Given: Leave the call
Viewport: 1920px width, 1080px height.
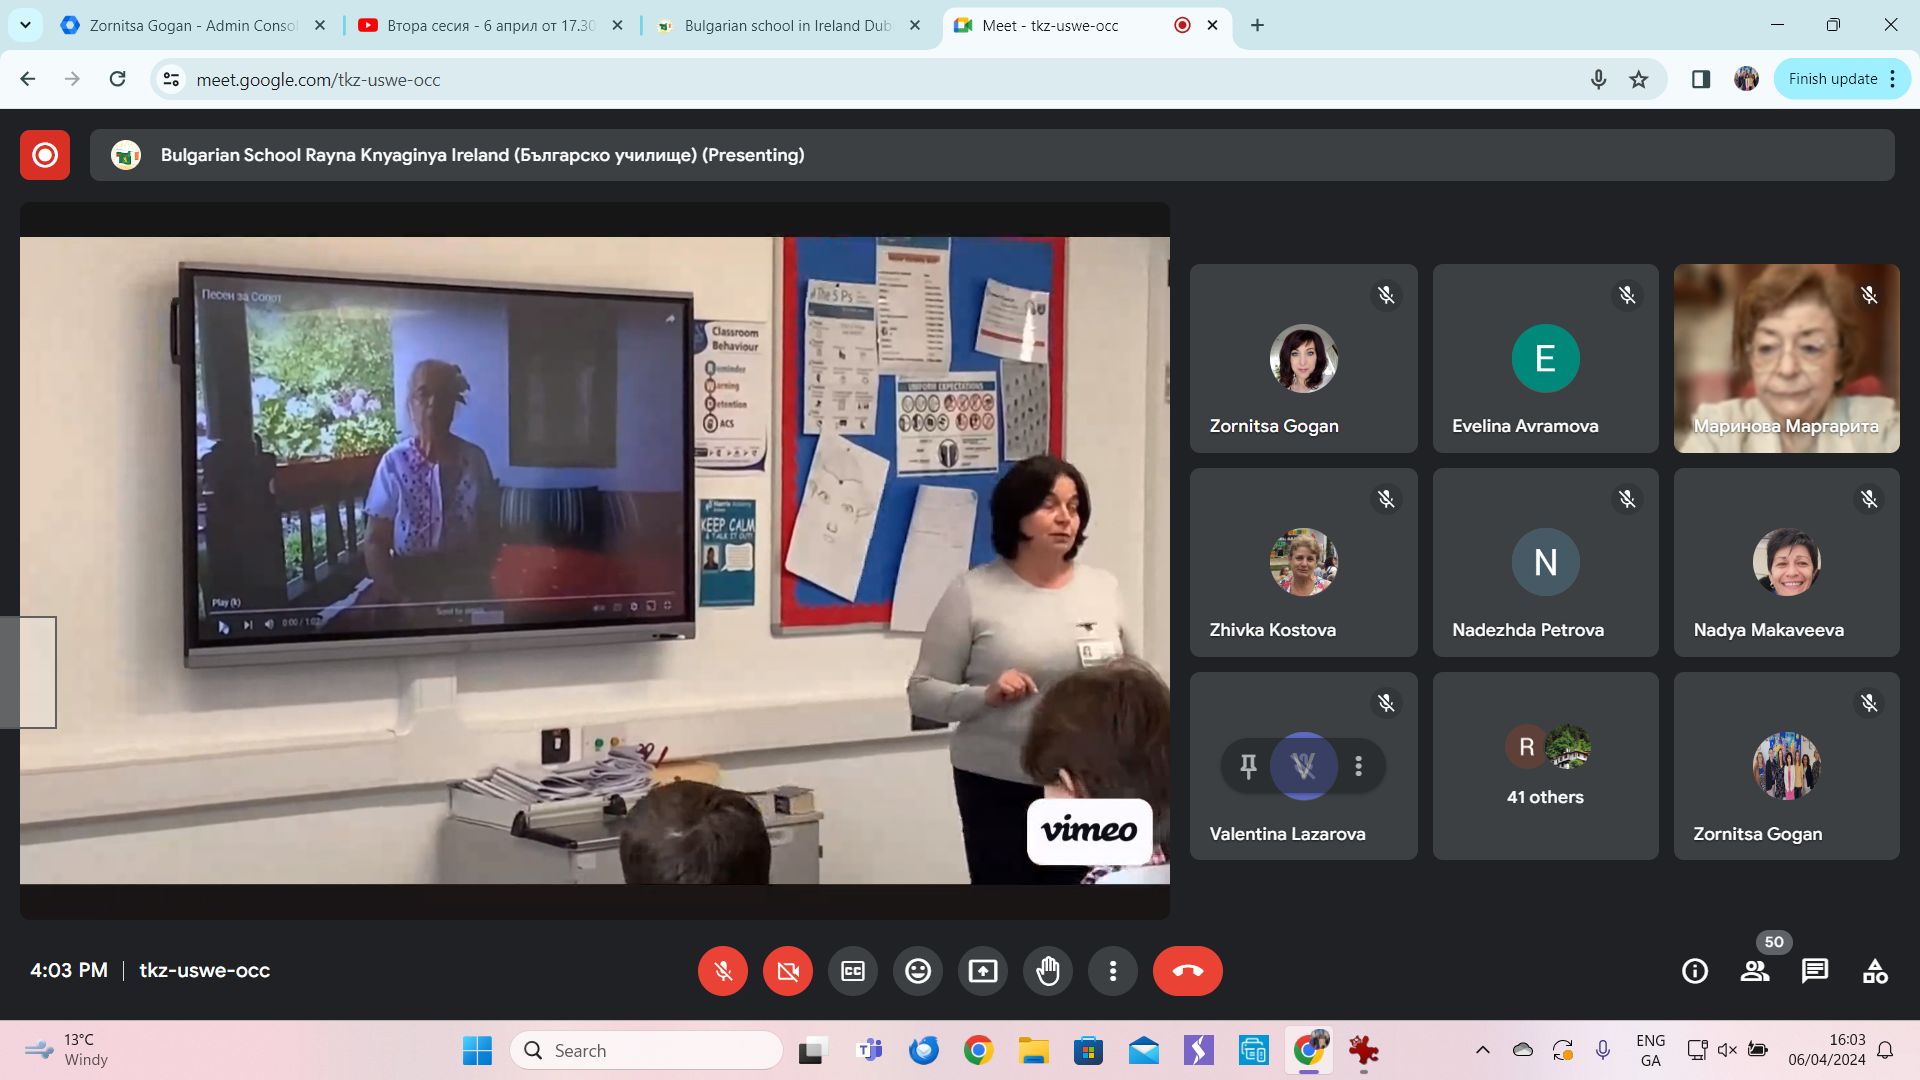Looking at the screenshot, I should click(1187, 971).
